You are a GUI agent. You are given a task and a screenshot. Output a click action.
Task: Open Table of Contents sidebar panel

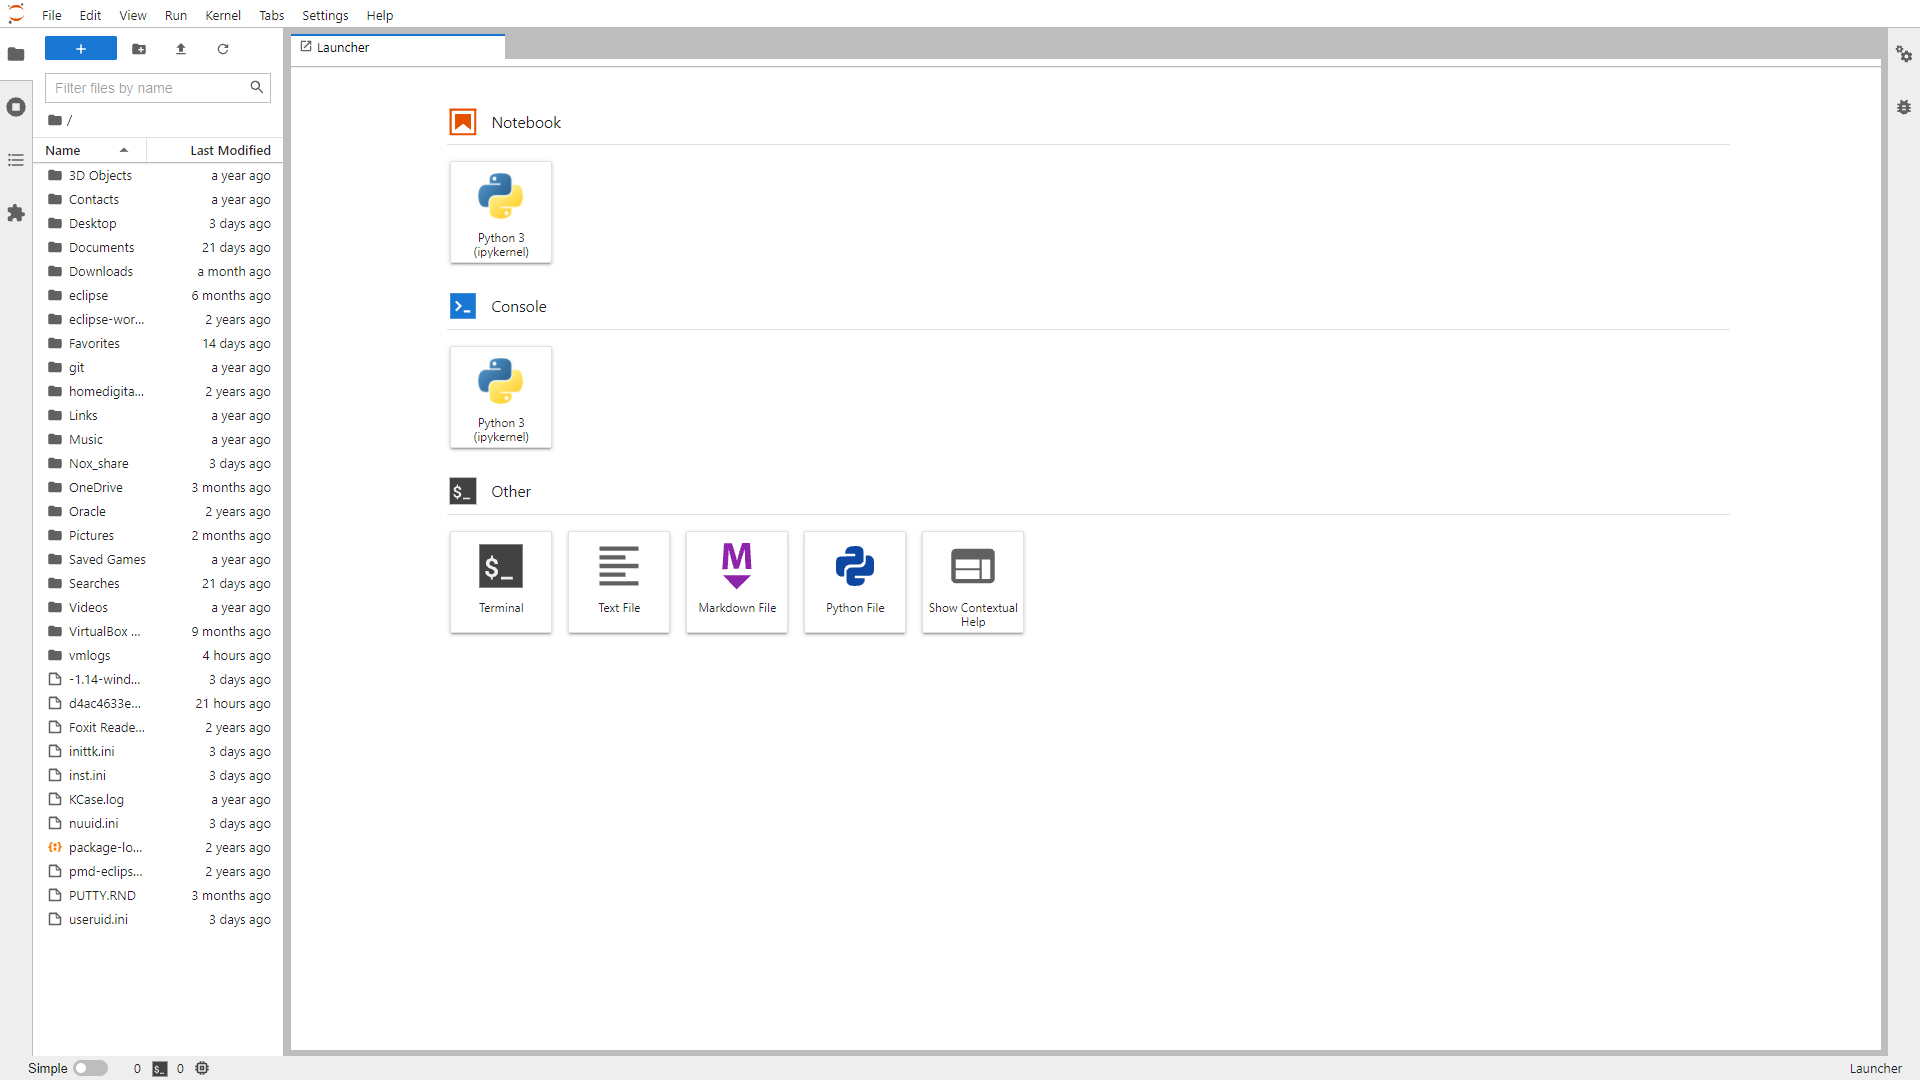tap(16, 160)
